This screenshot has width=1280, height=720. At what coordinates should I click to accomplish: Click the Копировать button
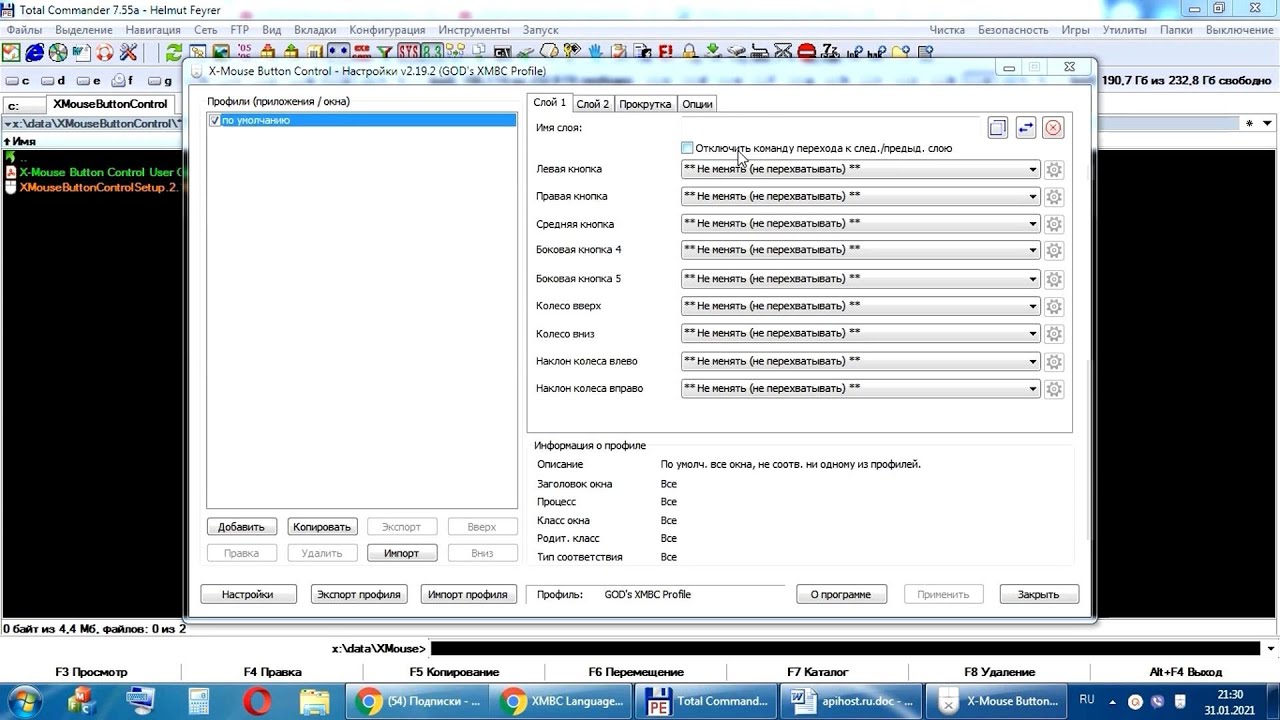pyautogui.click(x=322, y=527)
